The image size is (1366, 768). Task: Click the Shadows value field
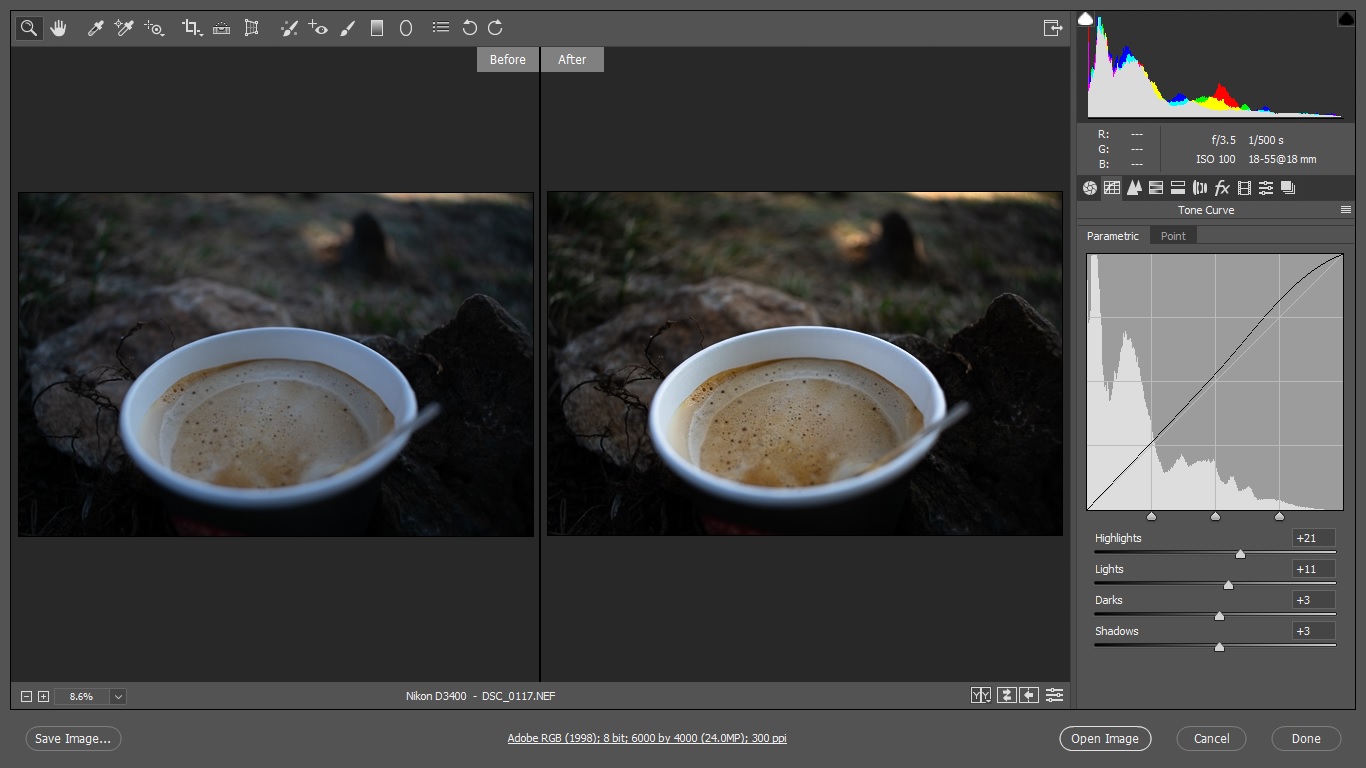pos(1313,631)
